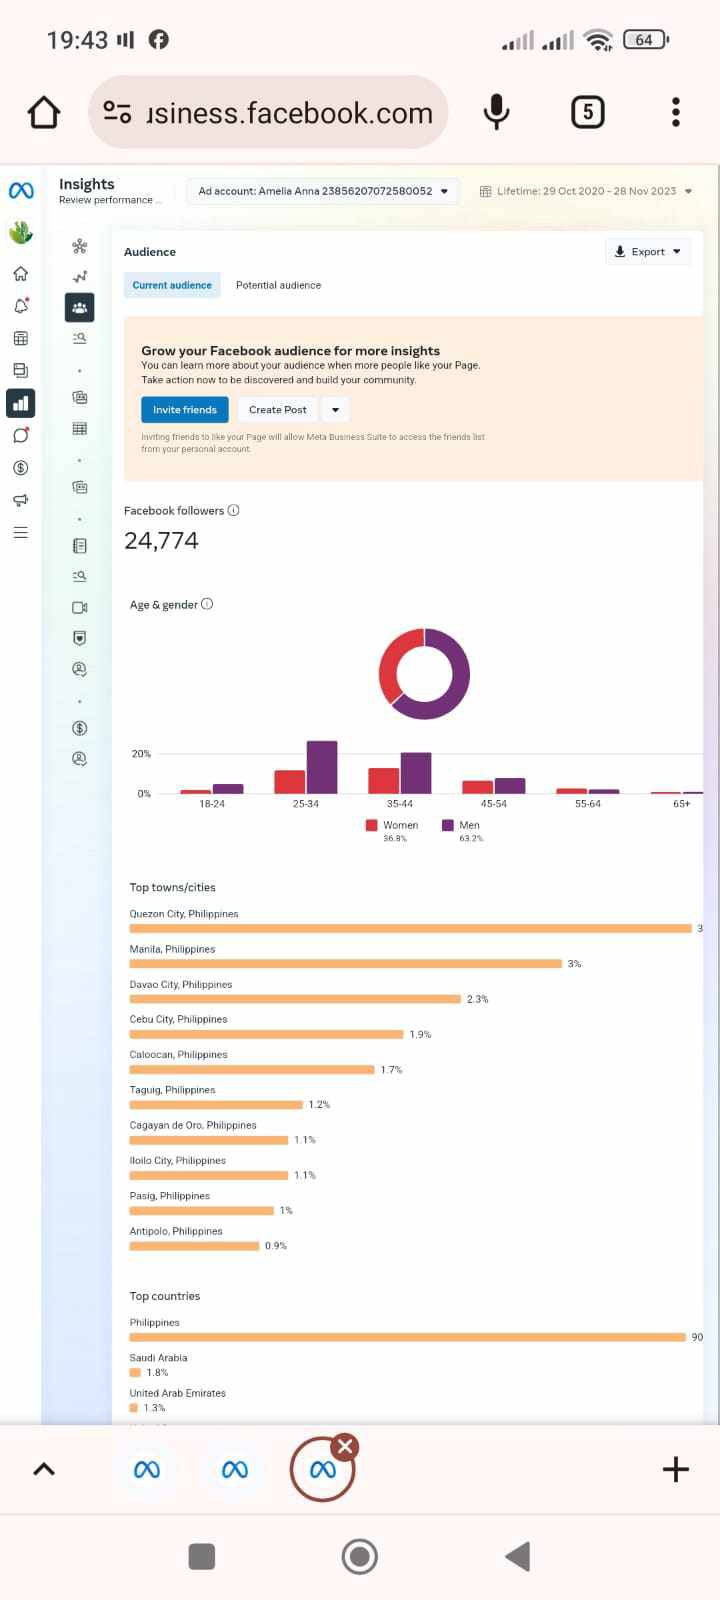Screen dimensions: 720x1600
Task: Go to Home in Business Suite sidebar
Action: (x=20, y=274)
